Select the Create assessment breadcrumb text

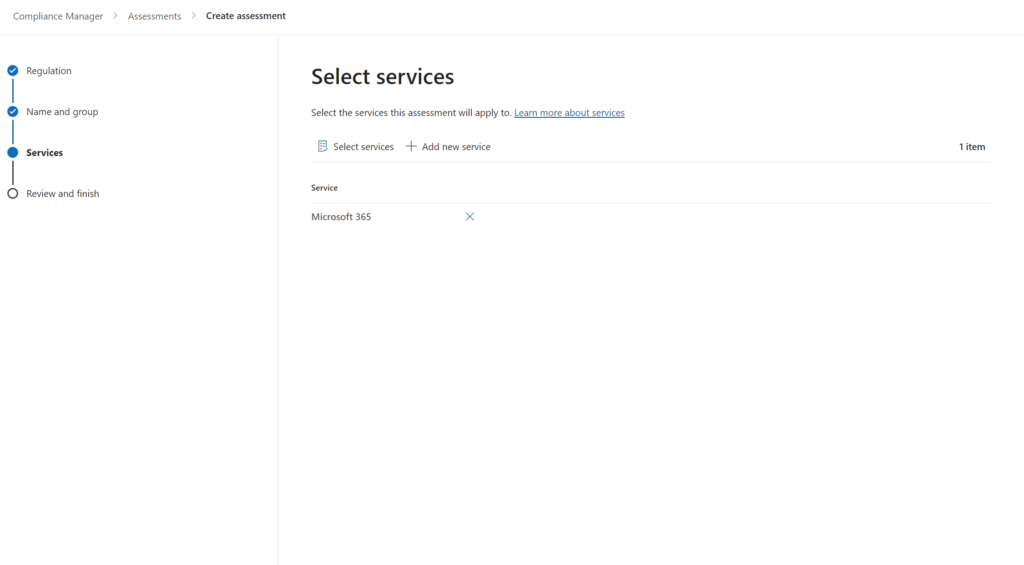(245, 16)
